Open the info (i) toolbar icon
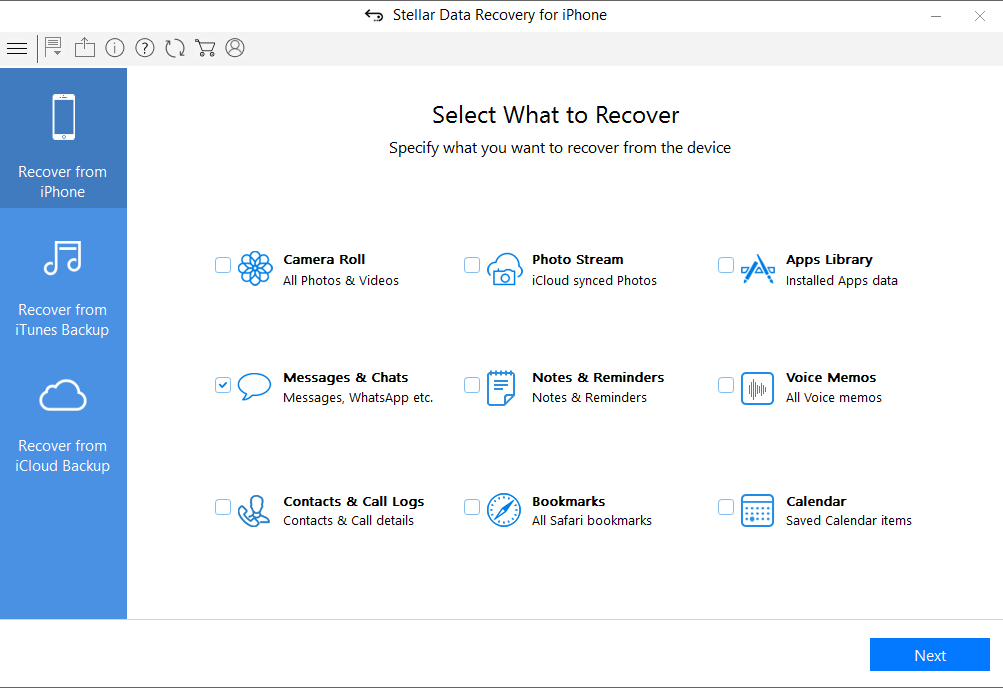 (x=115, y=48)
